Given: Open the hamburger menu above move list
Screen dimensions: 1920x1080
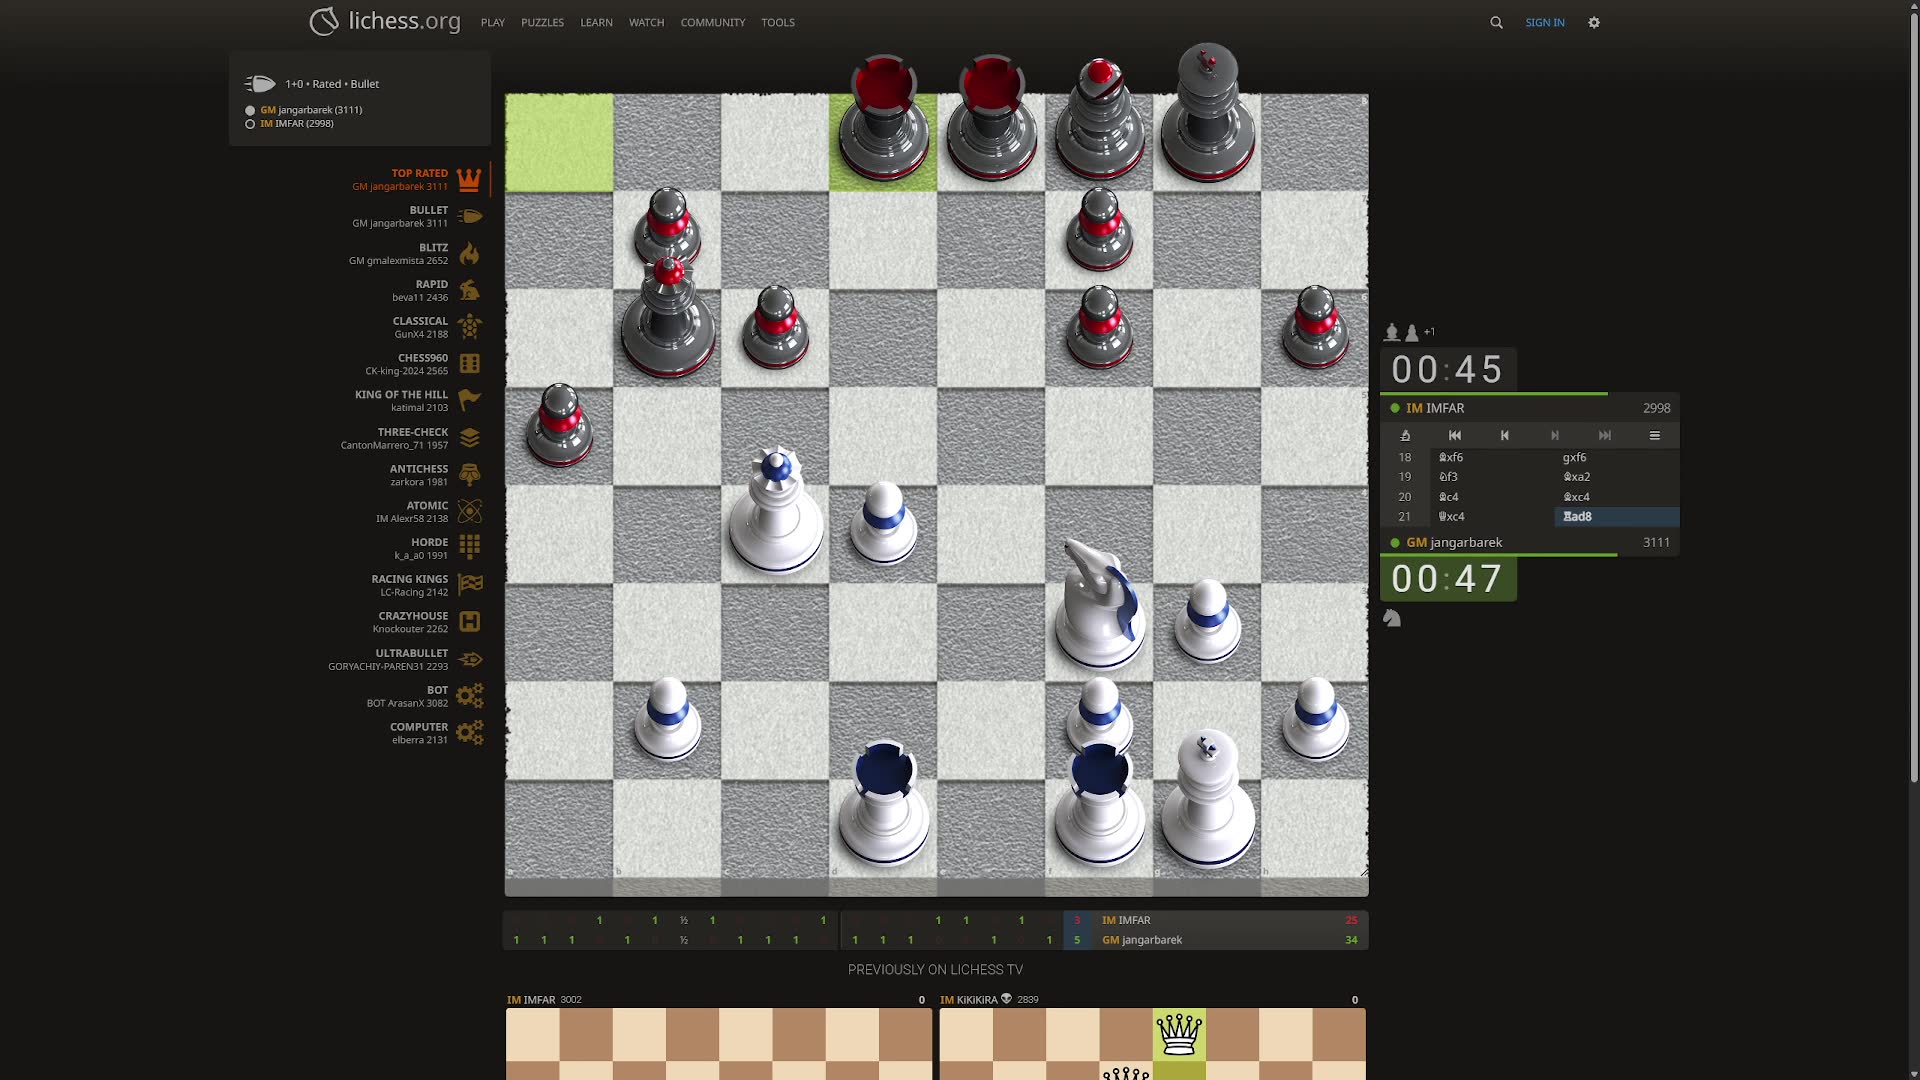Looking at the screenshot, I should tap(1654, 435).
